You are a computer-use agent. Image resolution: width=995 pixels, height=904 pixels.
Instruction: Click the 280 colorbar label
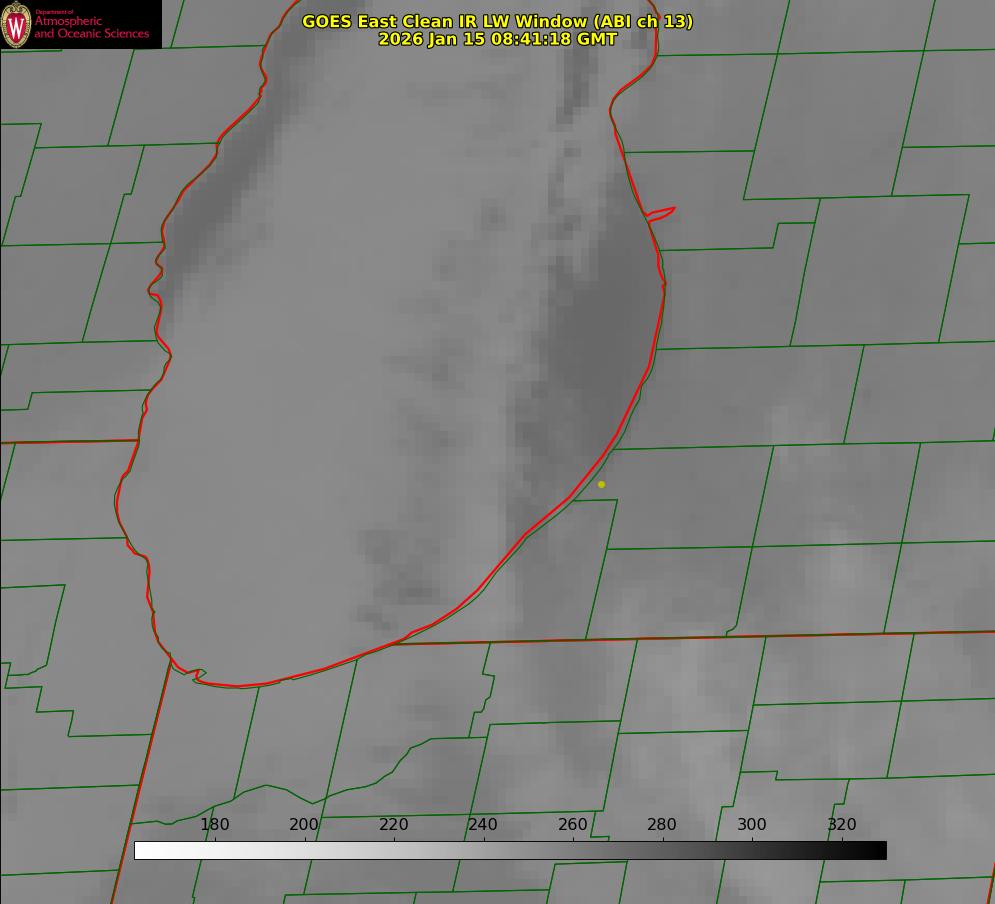[x=662, y=824]
